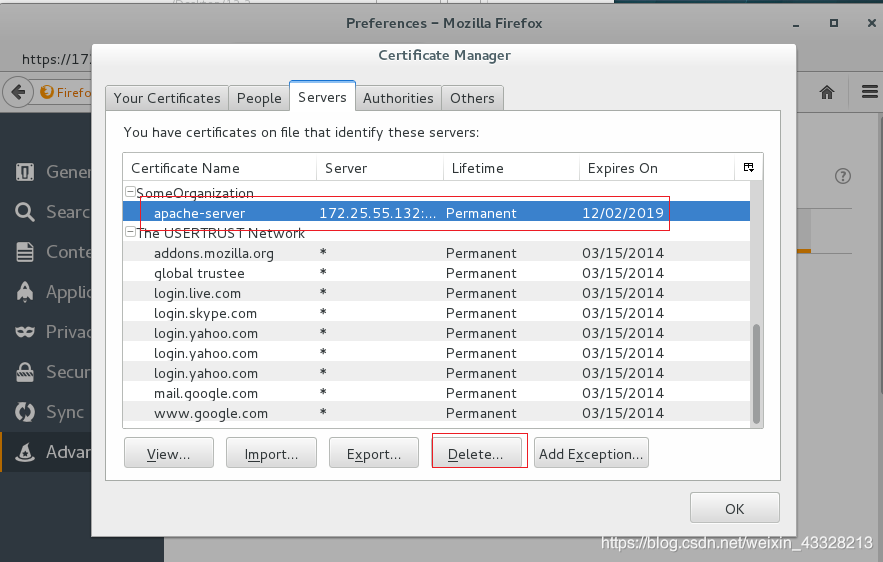Maximize the Firefox Preferences window
Viewport: 883px width, 562px height.
834,23
